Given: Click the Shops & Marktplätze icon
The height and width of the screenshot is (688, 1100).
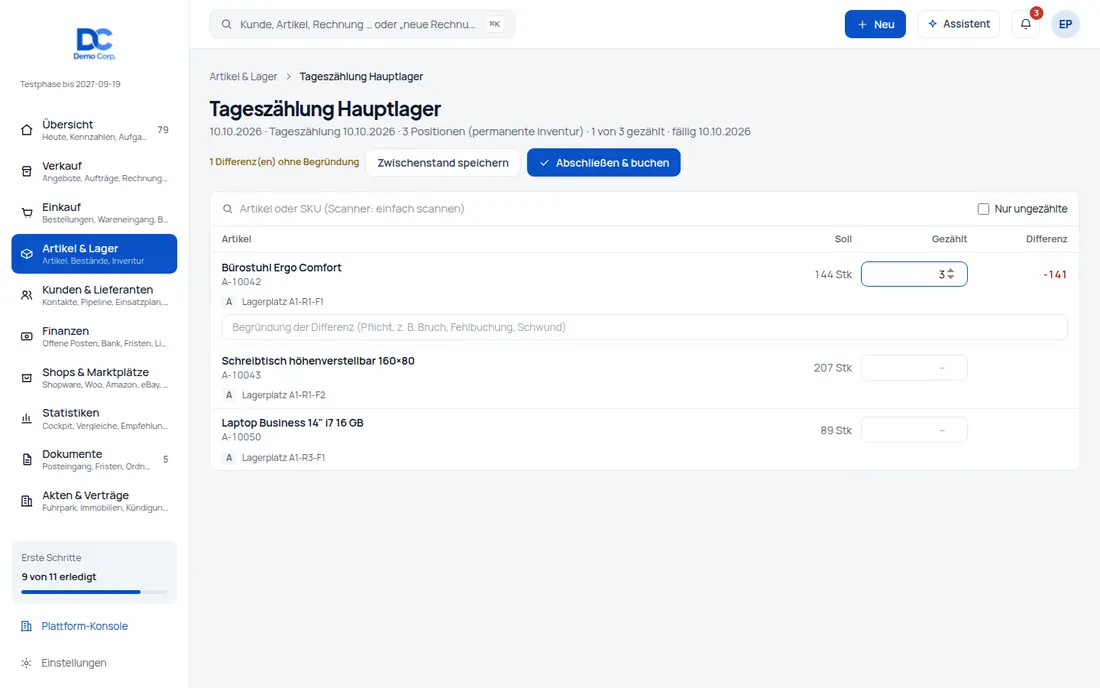Looking at the screenshot, I should (27, 378).
